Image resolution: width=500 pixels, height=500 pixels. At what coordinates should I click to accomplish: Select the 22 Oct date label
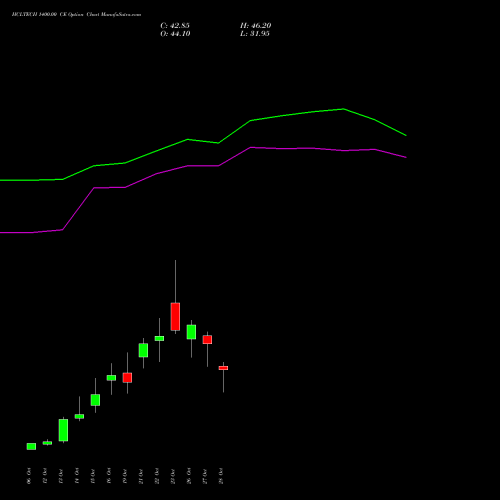pos(157,476)
